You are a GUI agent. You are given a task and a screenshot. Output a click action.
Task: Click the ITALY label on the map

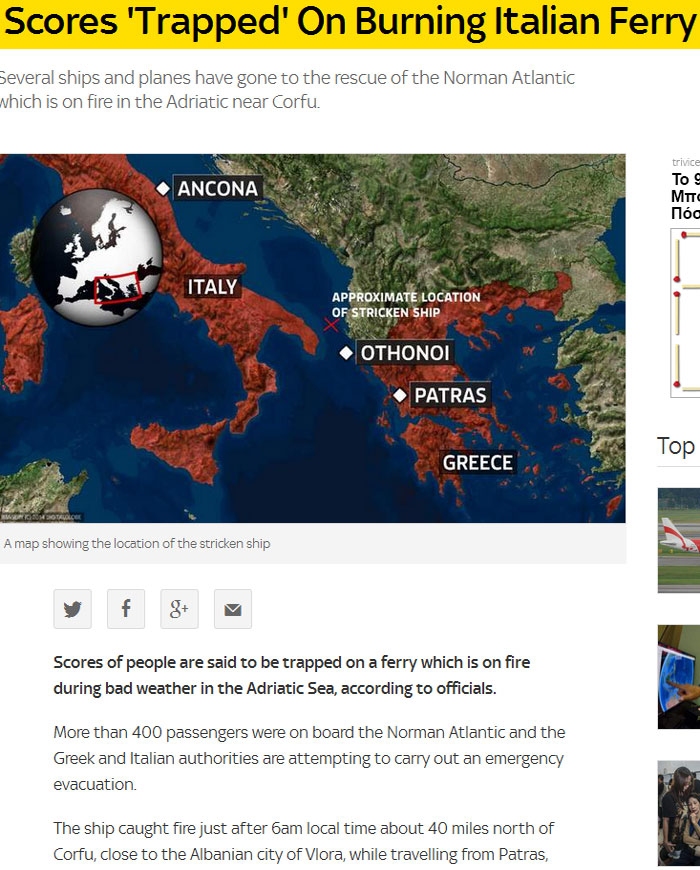(213, 287)
